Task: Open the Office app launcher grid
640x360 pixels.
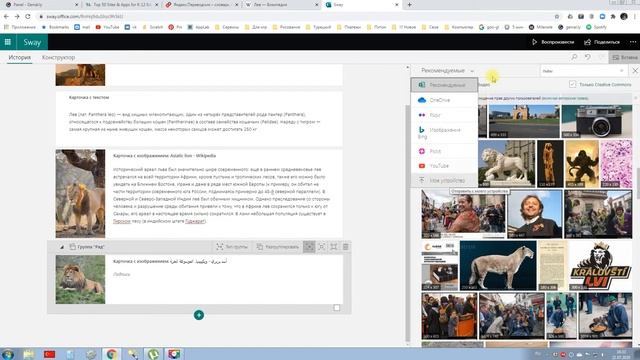Action: (x=8, y=42)
